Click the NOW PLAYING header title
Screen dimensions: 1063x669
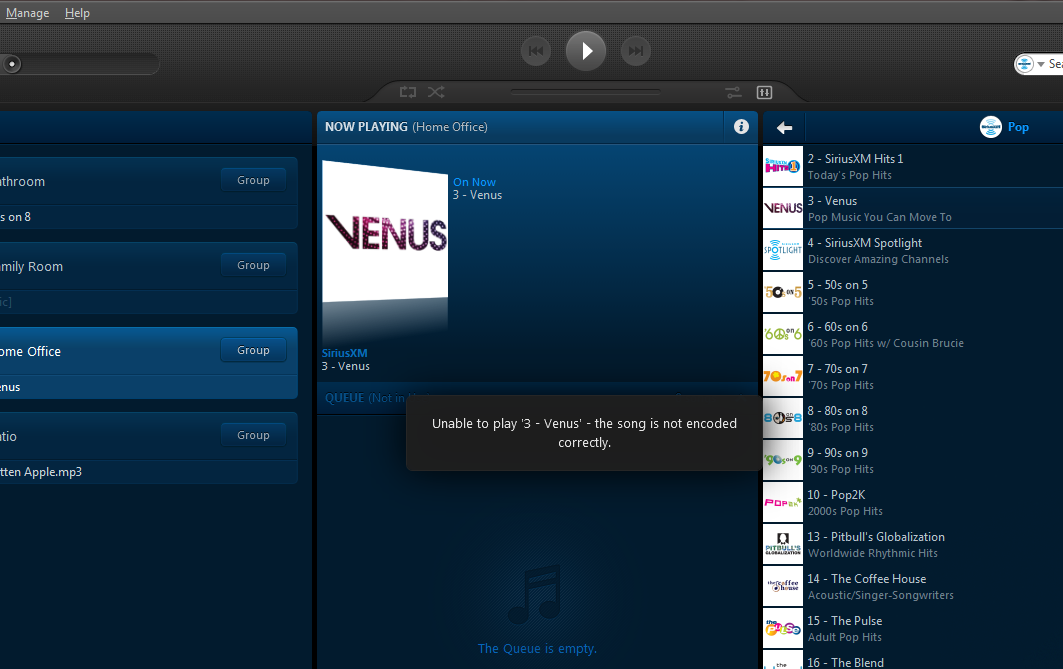366,127
